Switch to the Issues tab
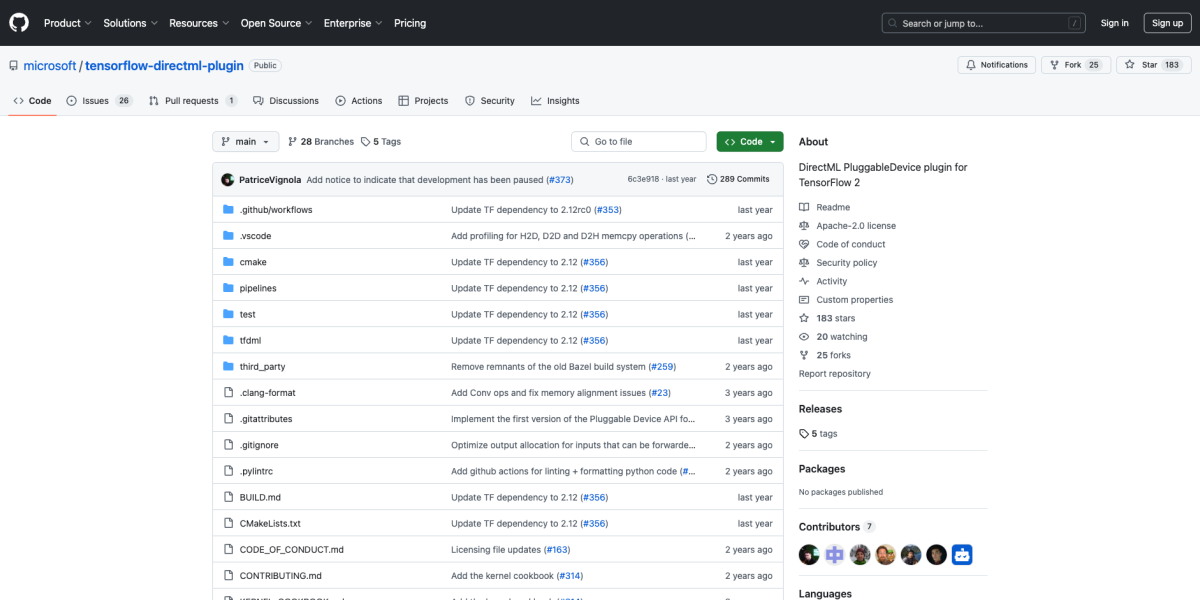This screenshot has height=600, width=1200. point(99,101)
